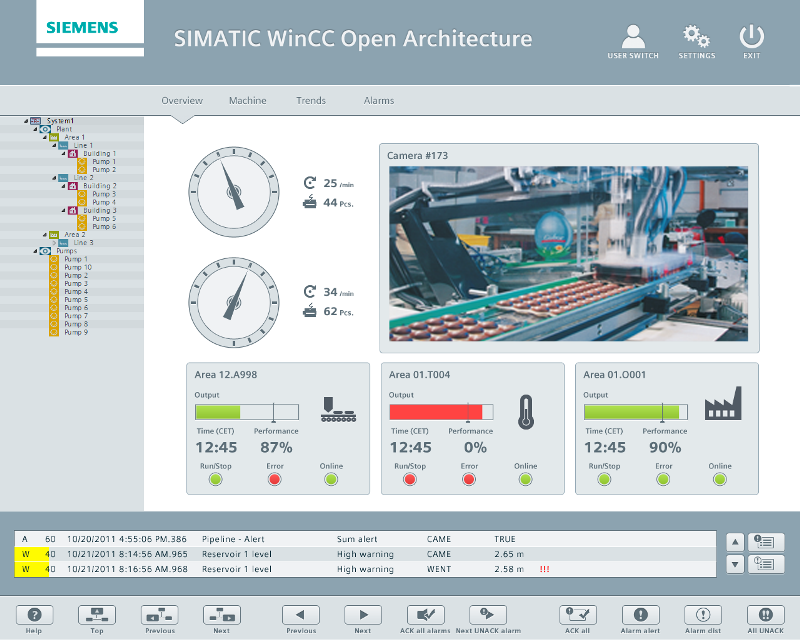Click the factory icon in Area 01.O001
This screenshot has width=800, height=640.
click(723, 403)
